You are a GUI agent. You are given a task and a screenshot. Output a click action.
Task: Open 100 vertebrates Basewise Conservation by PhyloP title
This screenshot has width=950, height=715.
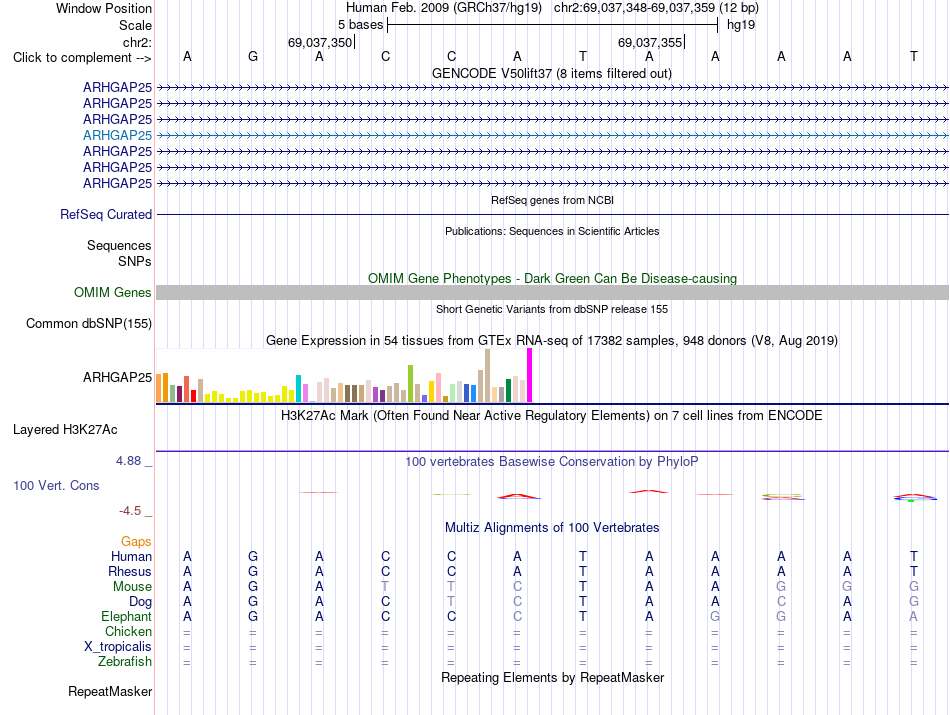pyautogui.click(x=552, y=462)
